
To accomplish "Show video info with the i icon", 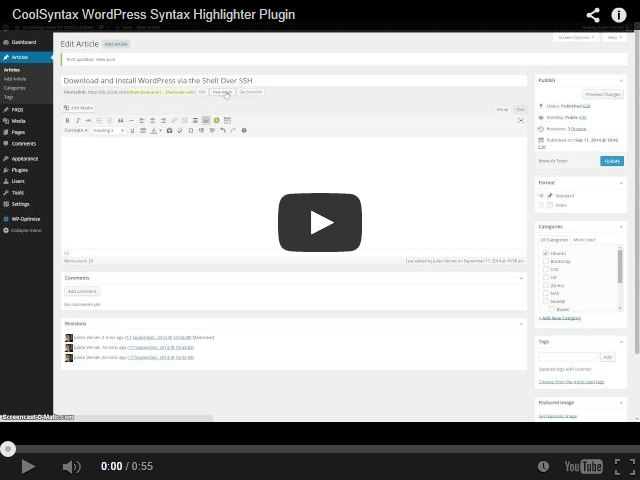I will [x=619, y=15].
